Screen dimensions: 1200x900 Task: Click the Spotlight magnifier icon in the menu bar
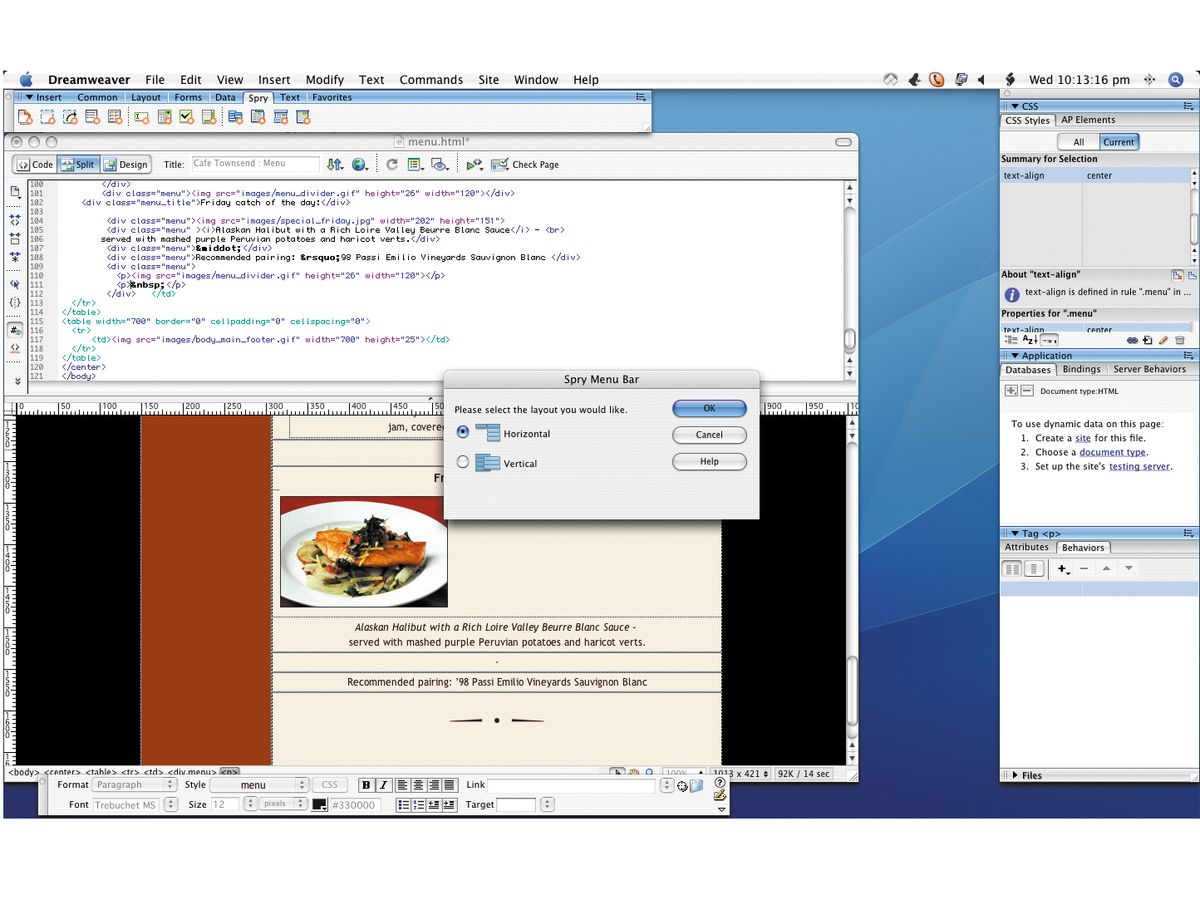point(1177,79)
